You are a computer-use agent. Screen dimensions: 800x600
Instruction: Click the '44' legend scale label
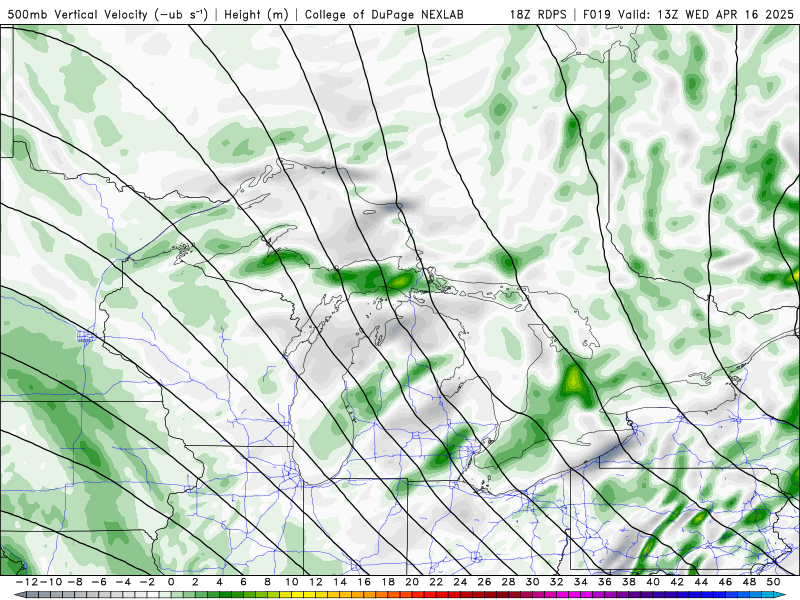tap(702, 582)
